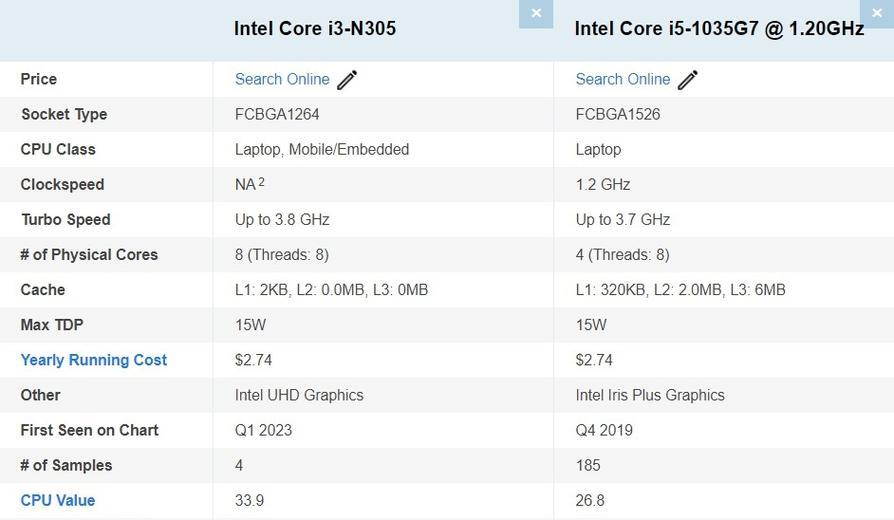Click the Intel Iris Plus Graphics cell

pyautogui.click(x=650, y=395)
